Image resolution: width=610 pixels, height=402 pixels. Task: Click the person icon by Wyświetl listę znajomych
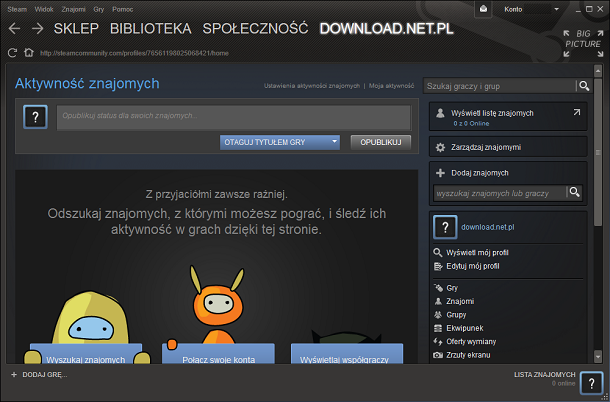[x=440, y=113]
